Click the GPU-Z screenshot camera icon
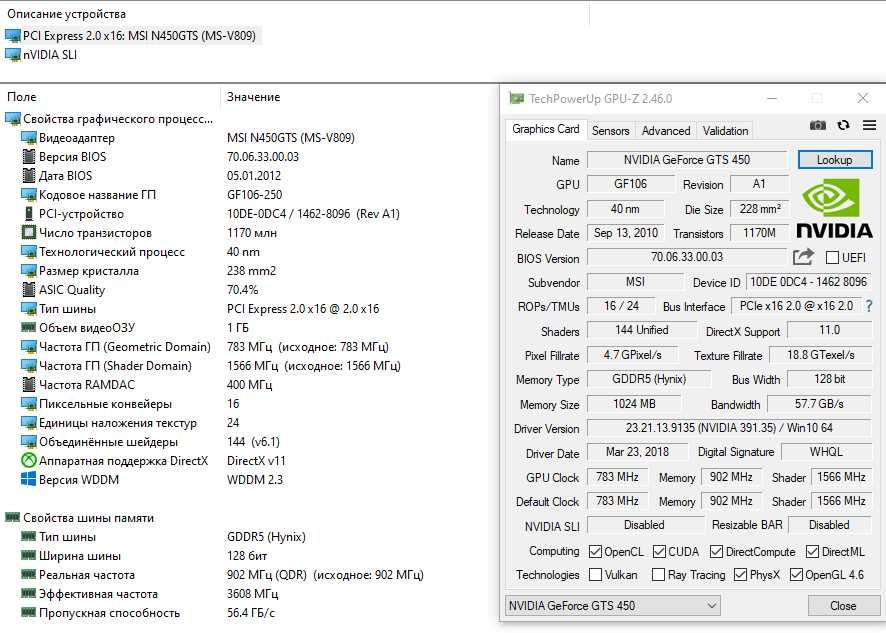Screen dimensions: 886x633 click(x=818, y=125)
